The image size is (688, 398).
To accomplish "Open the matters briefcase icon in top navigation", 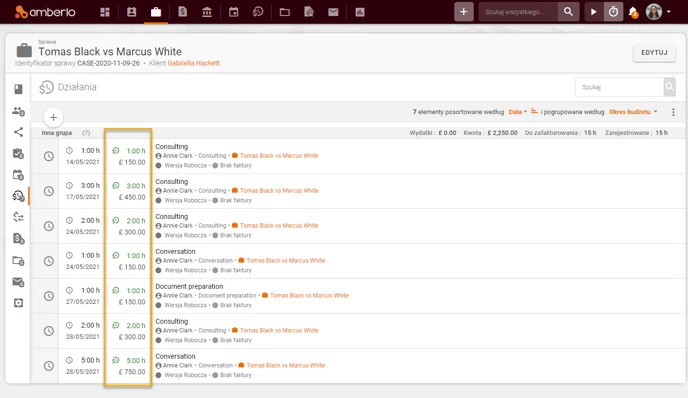I will click(x=156, y=12).
